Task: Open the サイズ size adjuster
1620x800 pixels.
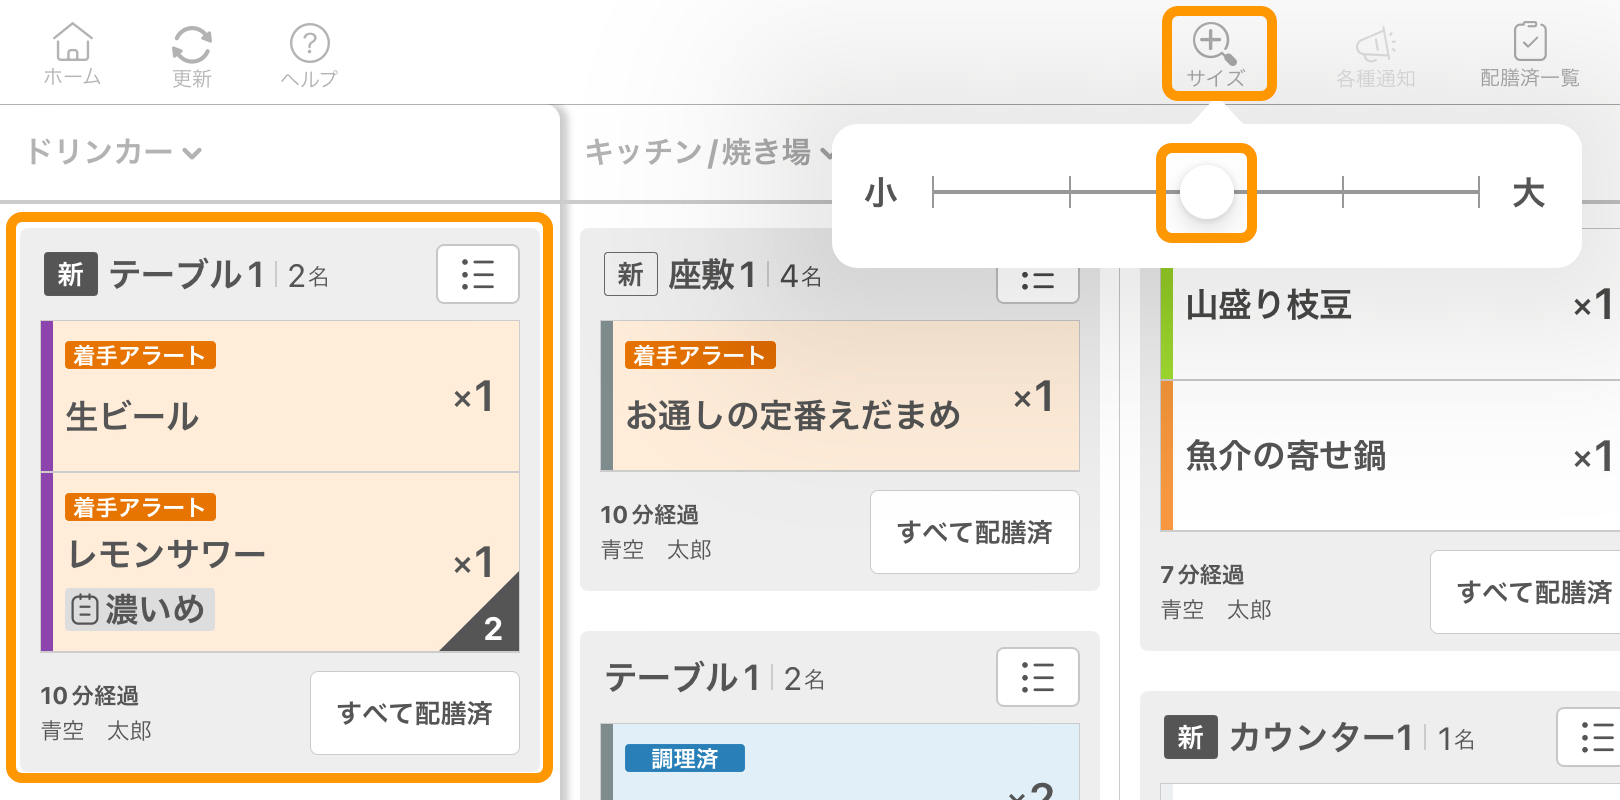Action: (x=1216, y=54)
